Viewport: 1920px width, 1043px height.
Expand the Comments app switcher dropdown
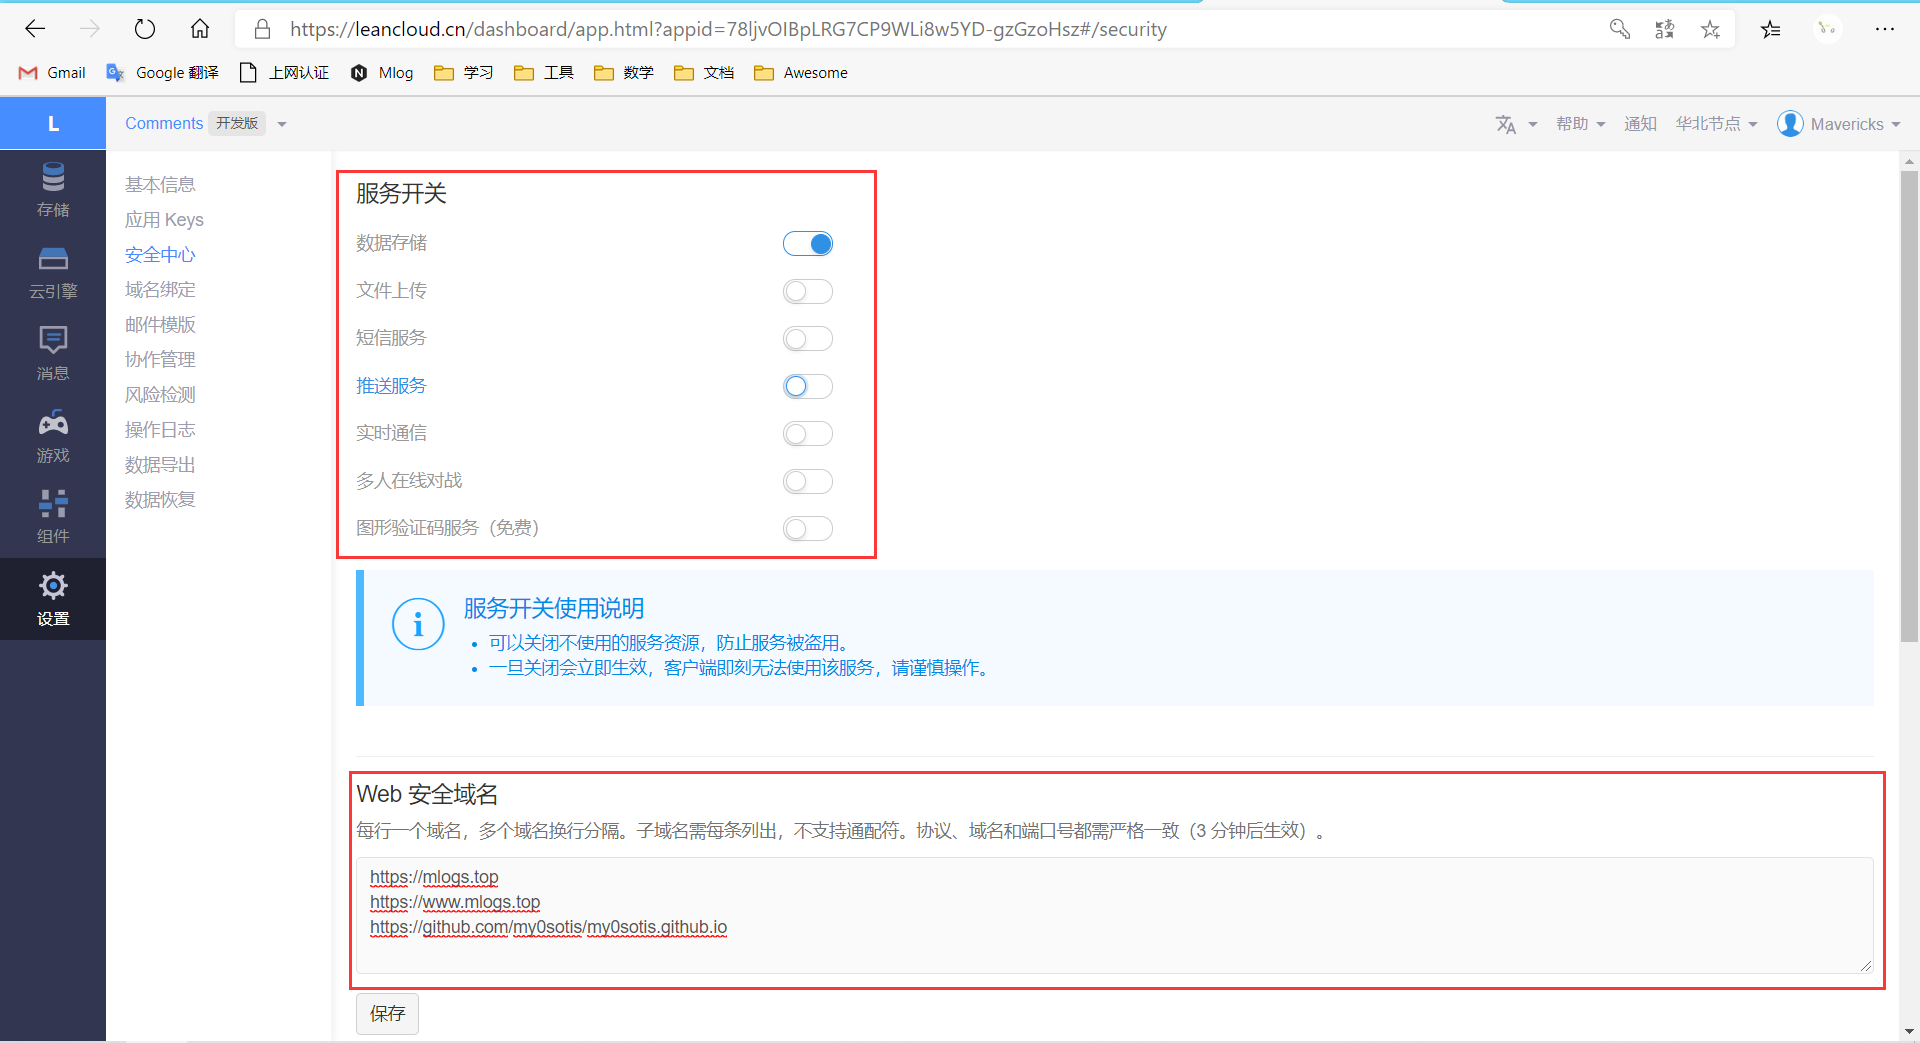(x=282, y=124)
